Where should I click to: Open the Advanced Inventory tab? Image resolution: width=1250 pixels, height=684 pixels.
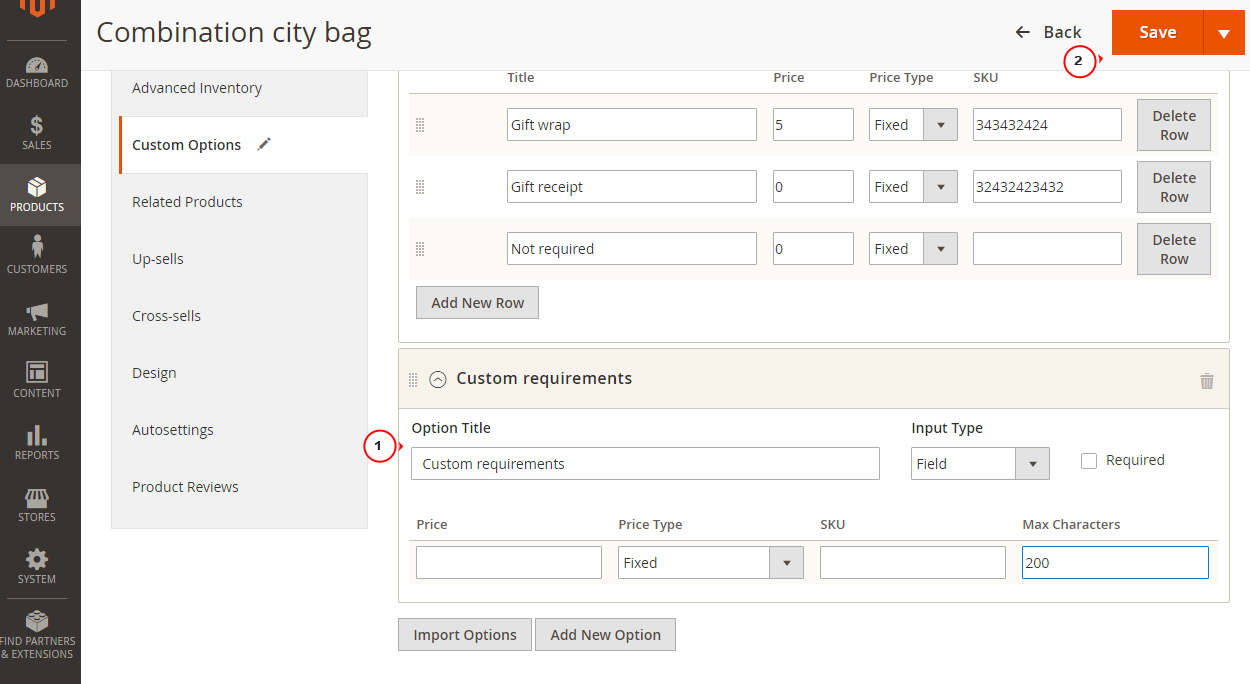(197, 88)
